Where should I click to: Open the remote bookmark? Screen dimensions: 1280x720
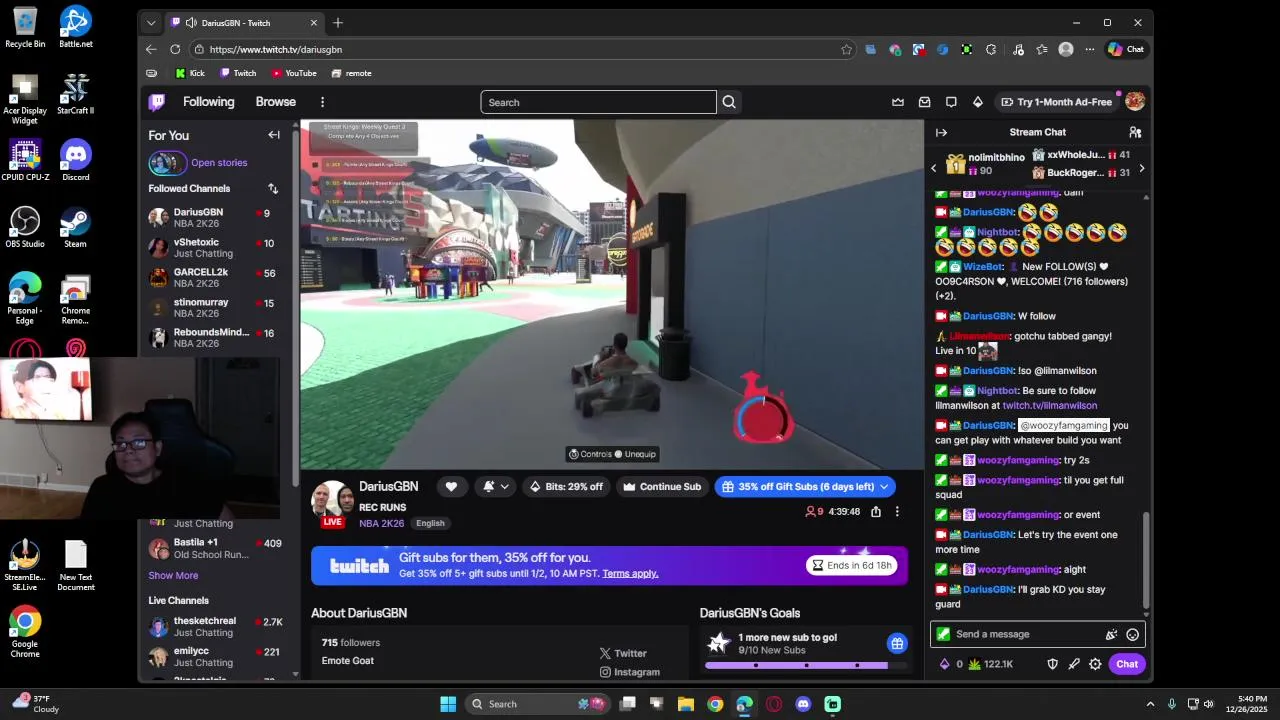pos(351,73)
